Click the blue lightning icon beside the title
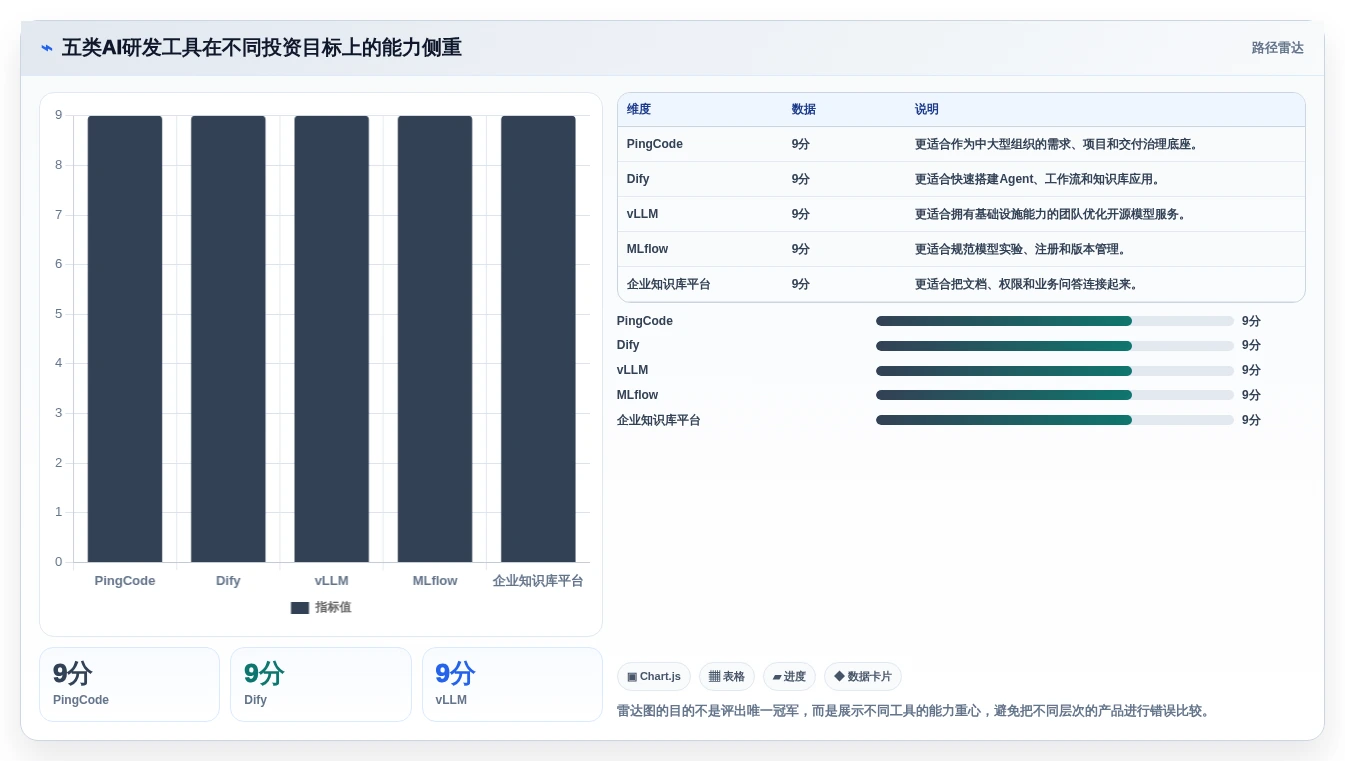 [47, 48]
